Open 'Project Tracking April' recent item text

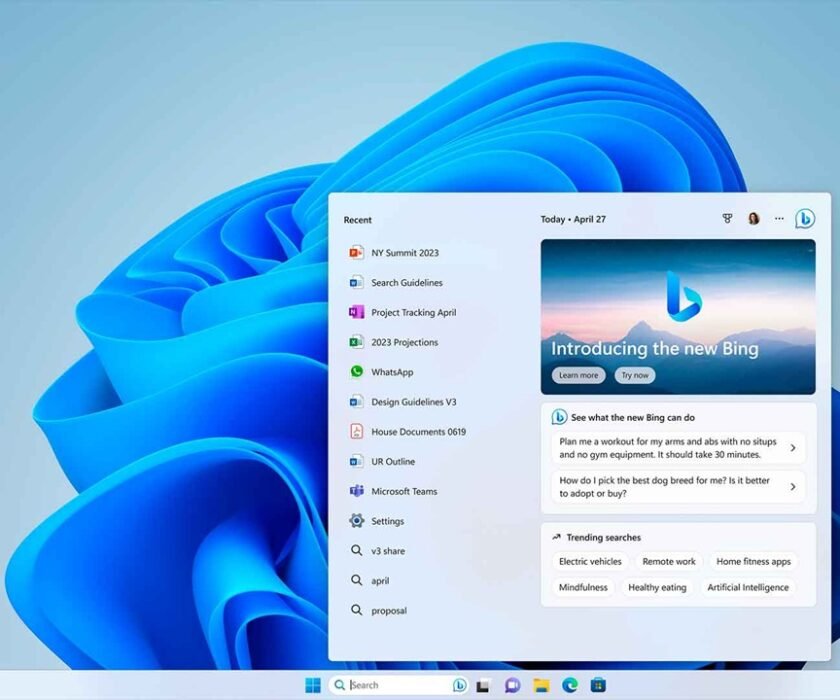(x=414, y=313)
